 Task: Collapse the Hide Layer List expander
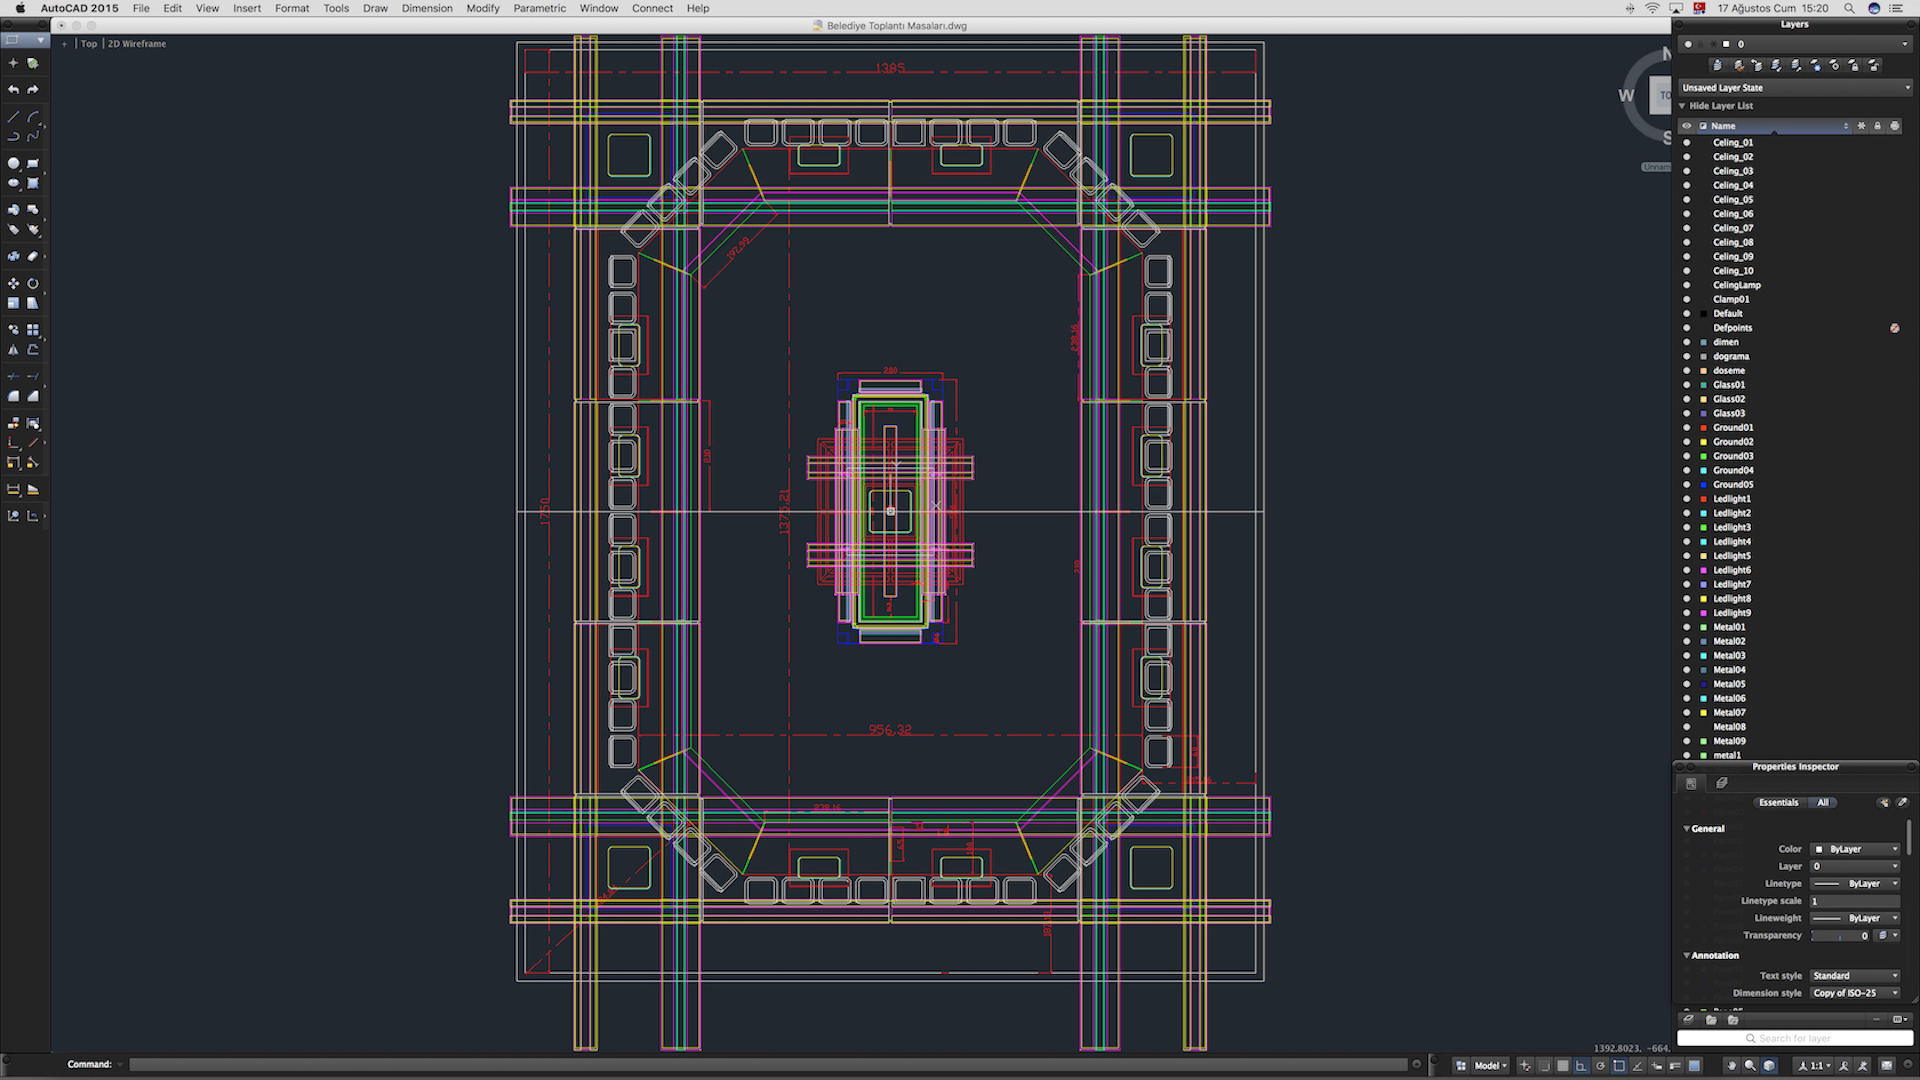(x=1683, y=106)
